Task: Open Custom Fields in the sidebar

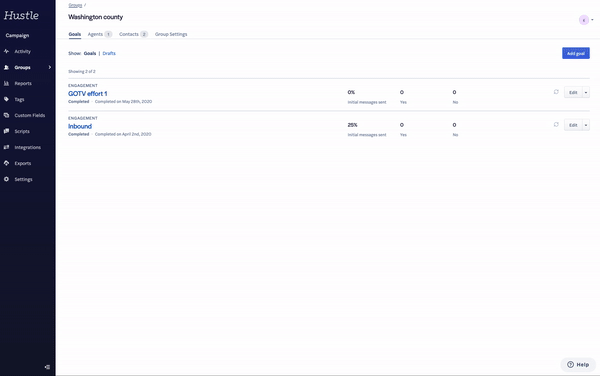Action: [30, 115]
